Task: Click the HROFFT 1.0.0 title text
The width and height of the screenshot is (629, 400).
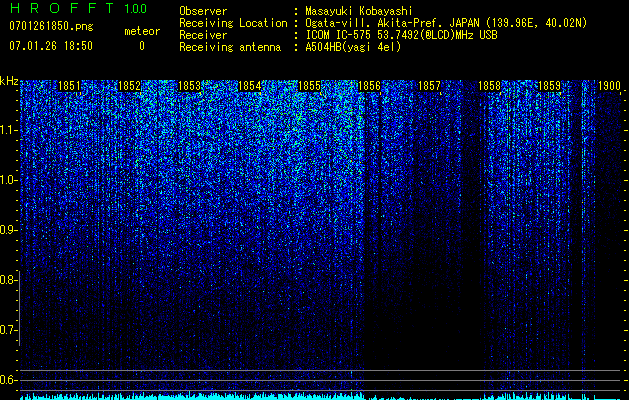Action: pos(78,8)
